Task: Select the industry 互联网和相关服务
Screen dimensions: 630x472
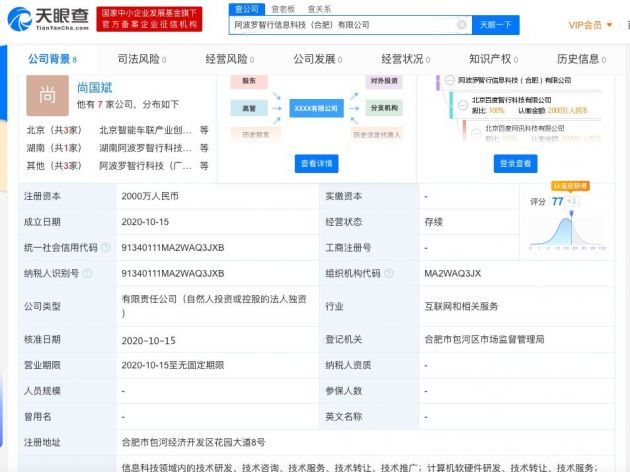Action: (461, 306)
